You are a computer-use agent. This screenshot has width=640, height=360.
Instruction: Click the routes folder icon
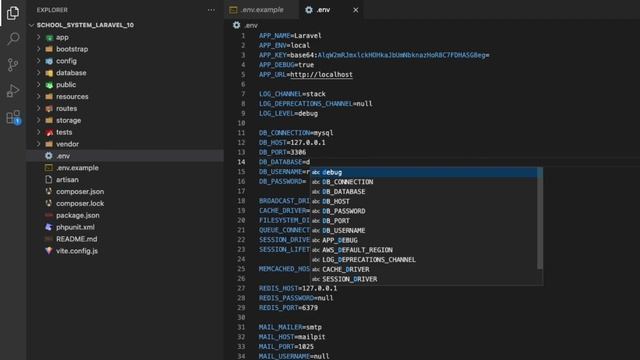pyautogui.click(x=49, y=108)
